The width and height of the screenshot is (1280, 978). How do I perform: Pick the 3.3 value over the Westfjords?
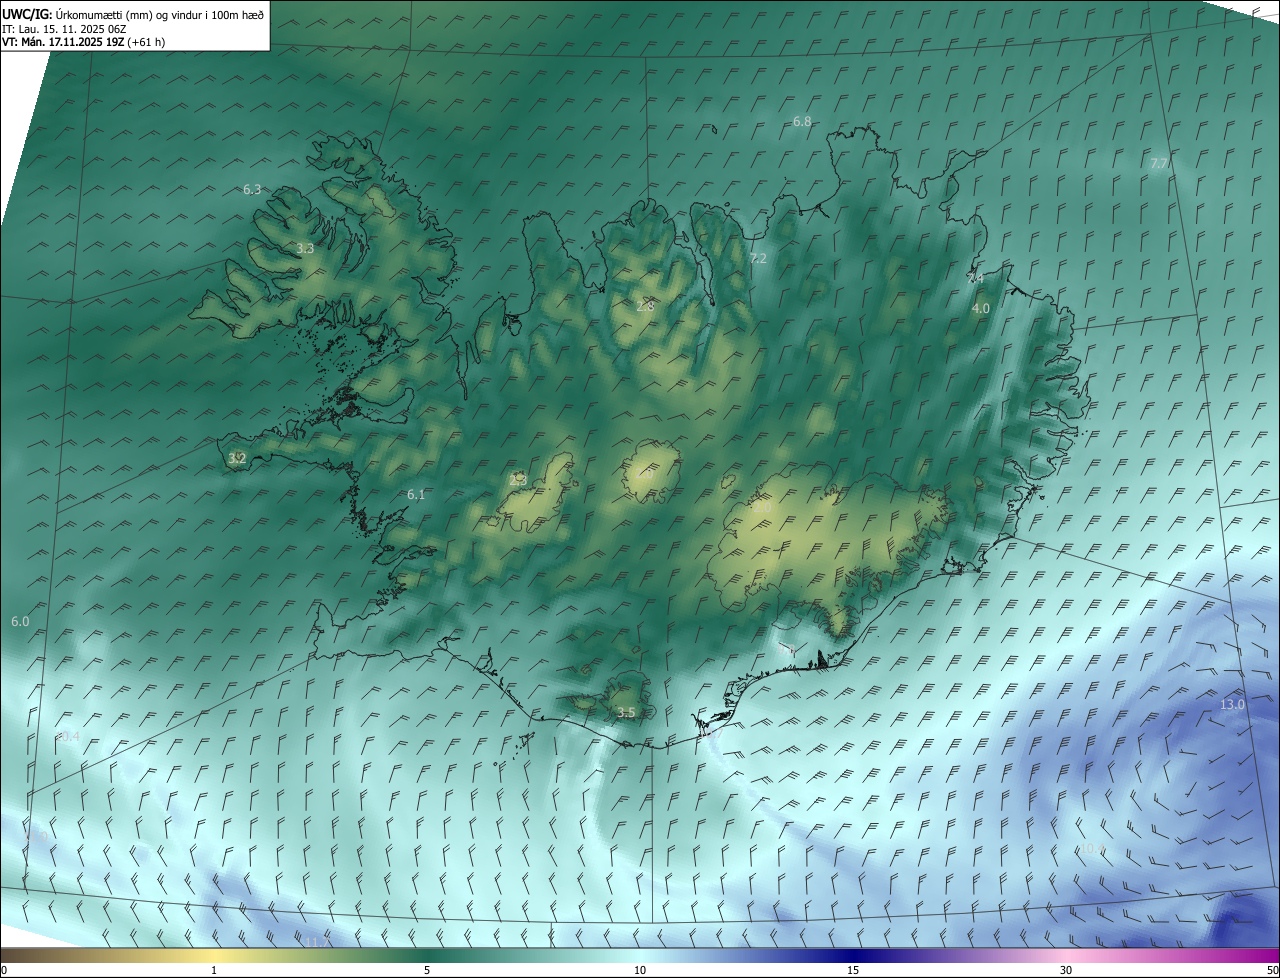[305, 248]
